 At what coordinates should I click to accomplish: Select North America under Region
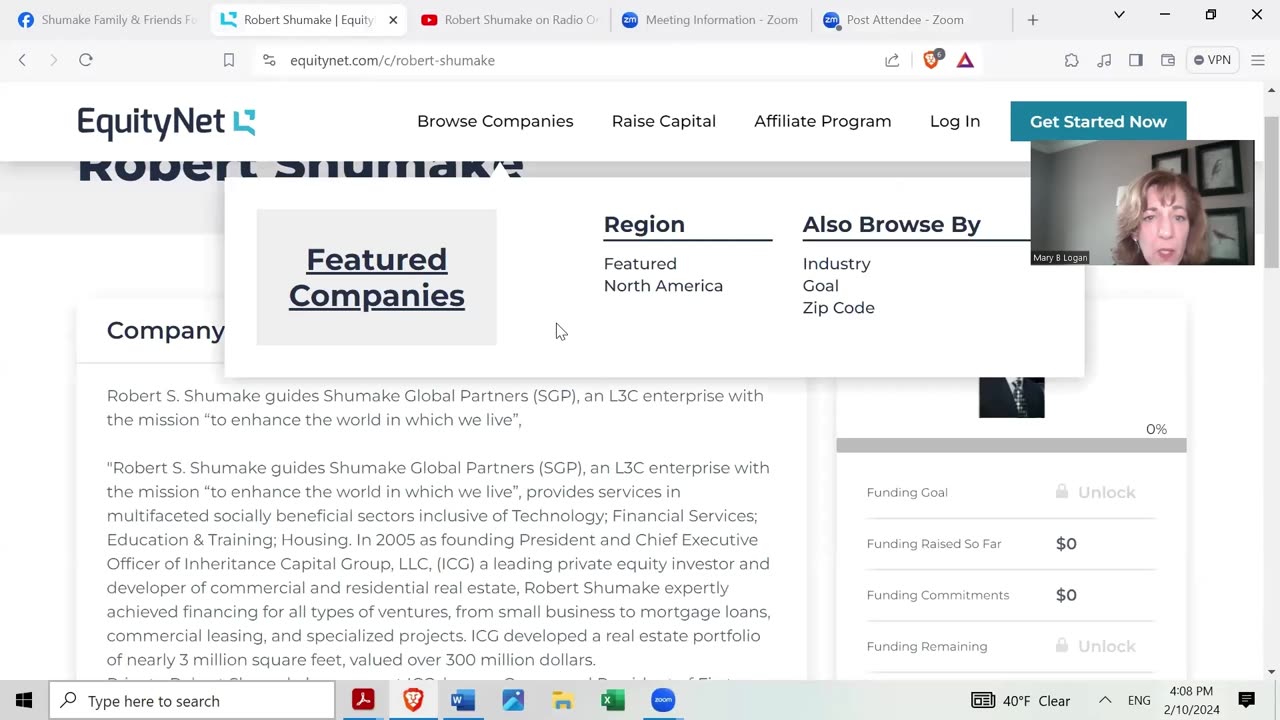coord(663,286)
